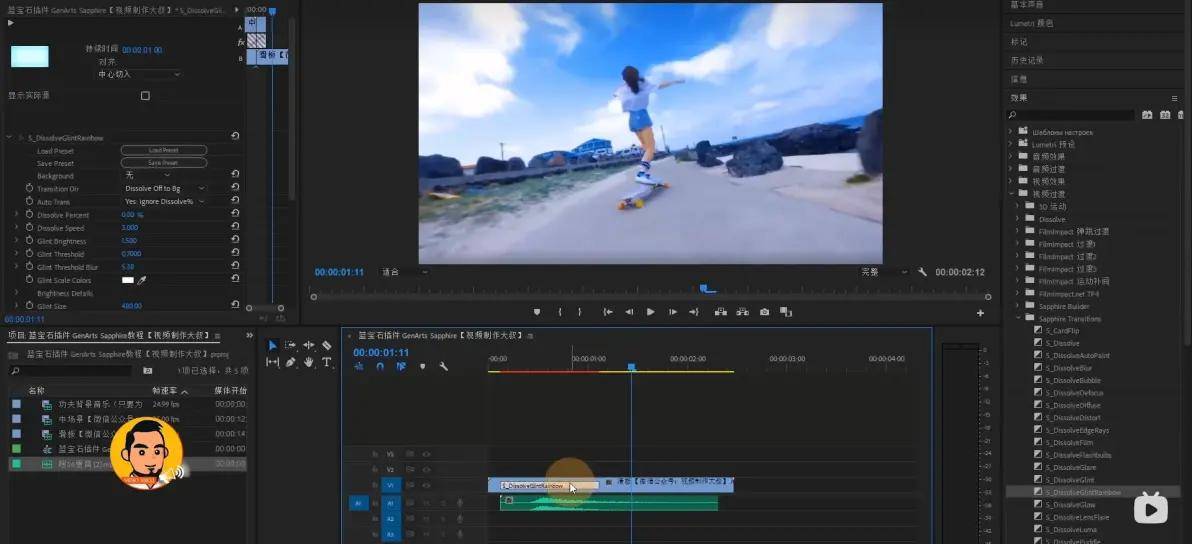Toggle Linked Selection in timeline
This screenshot has height=544, width=1192.
coord(401,366)
